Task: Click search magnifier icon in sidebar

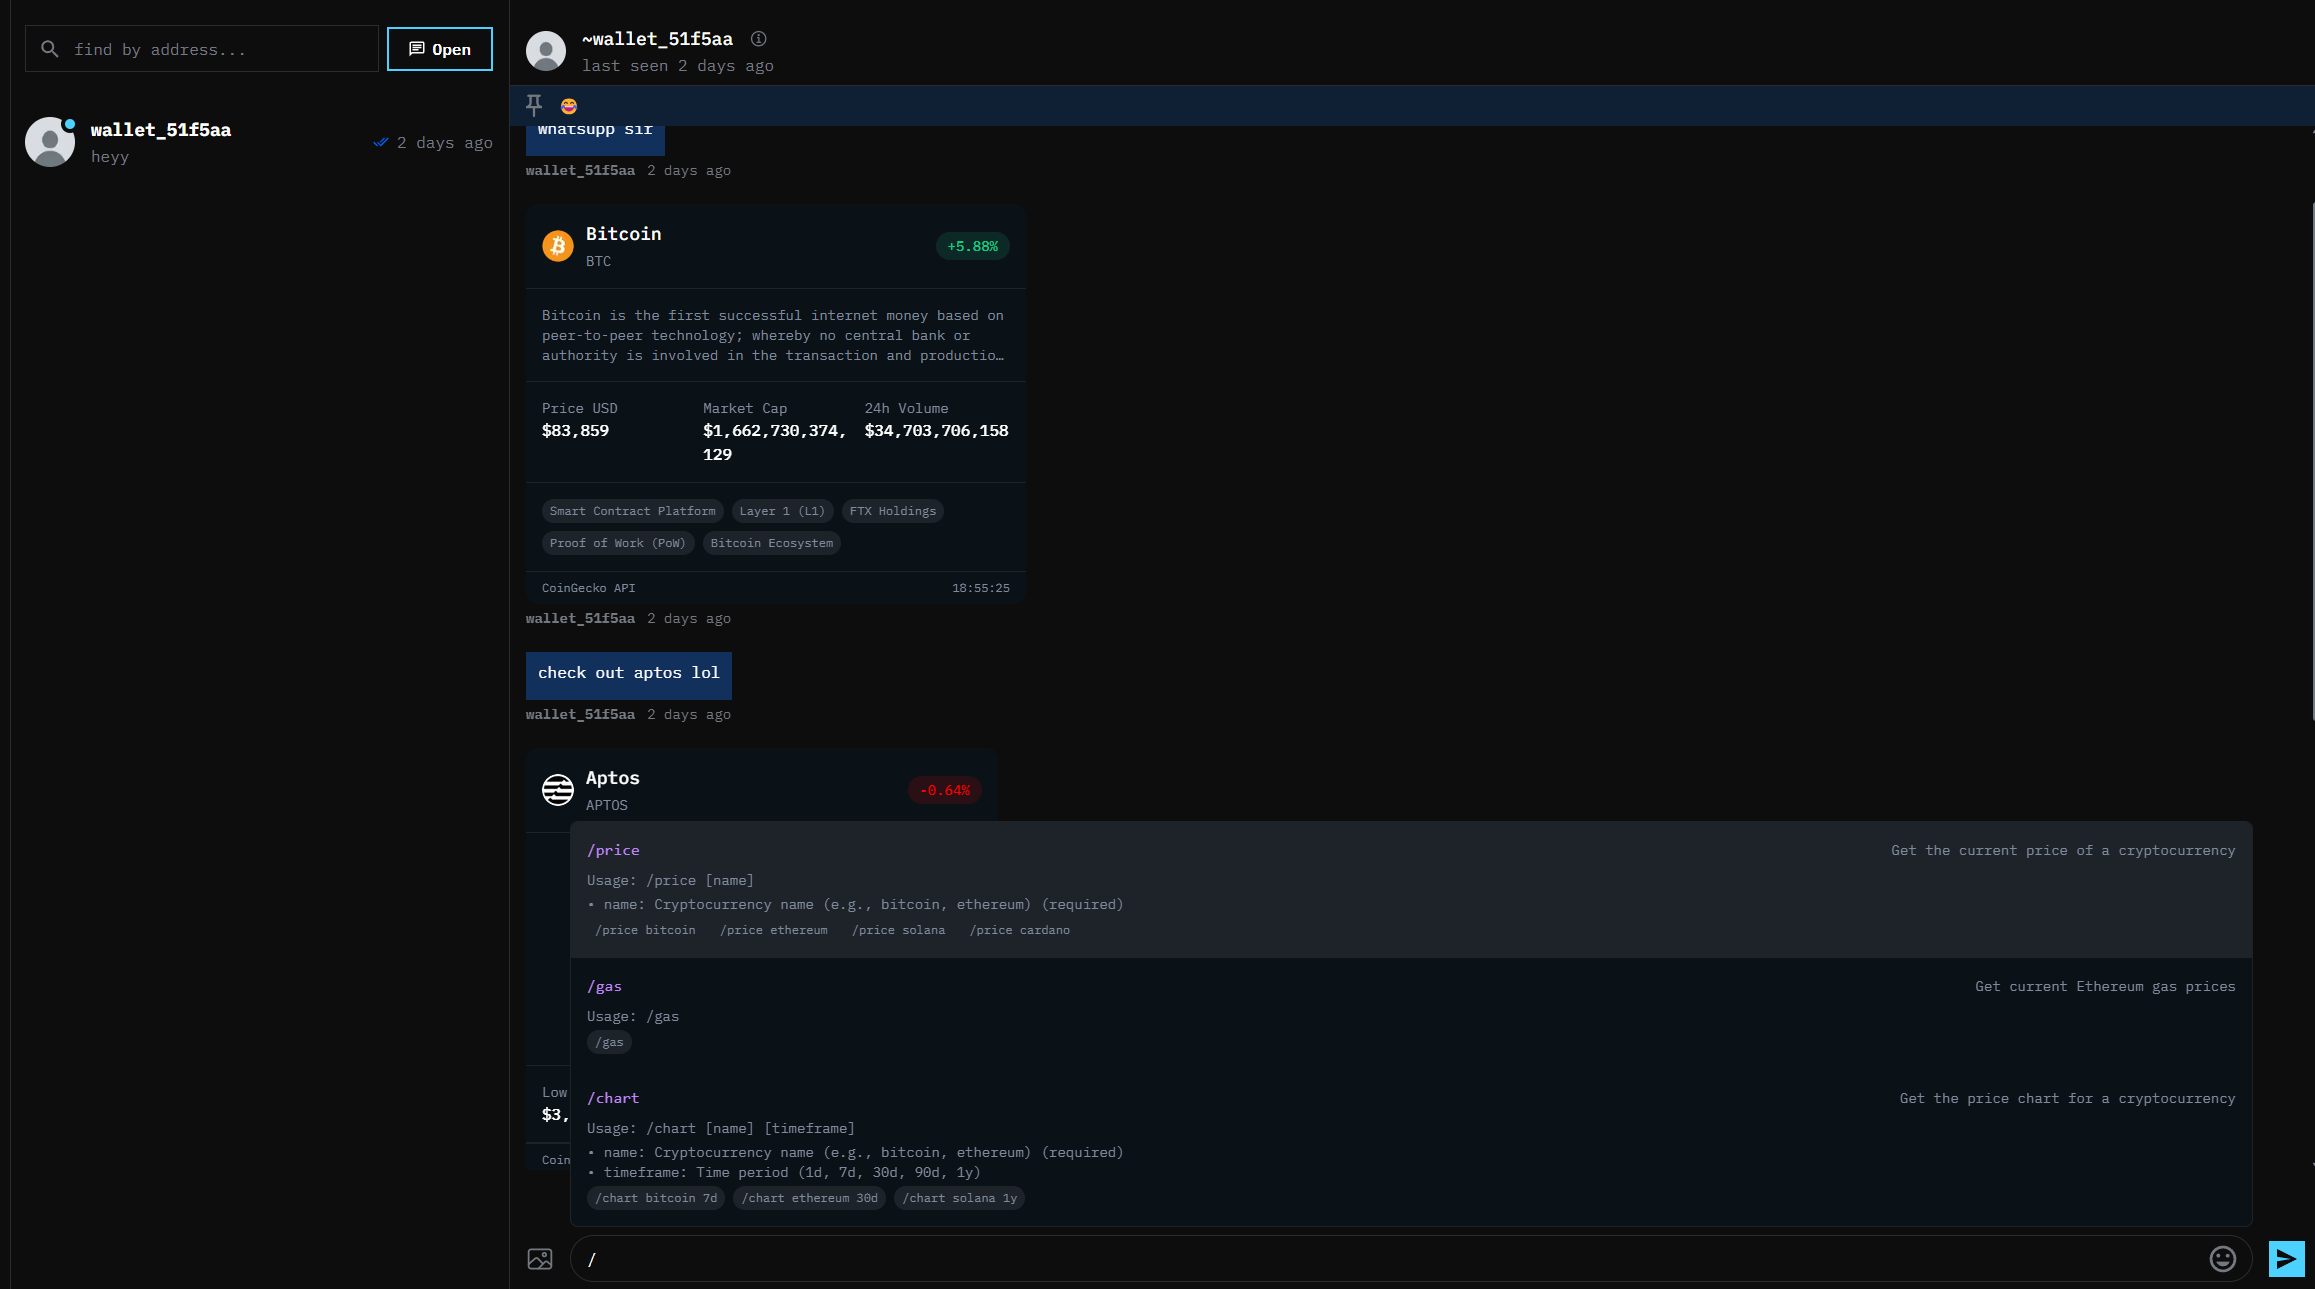Action: click(x=49, y=49)
